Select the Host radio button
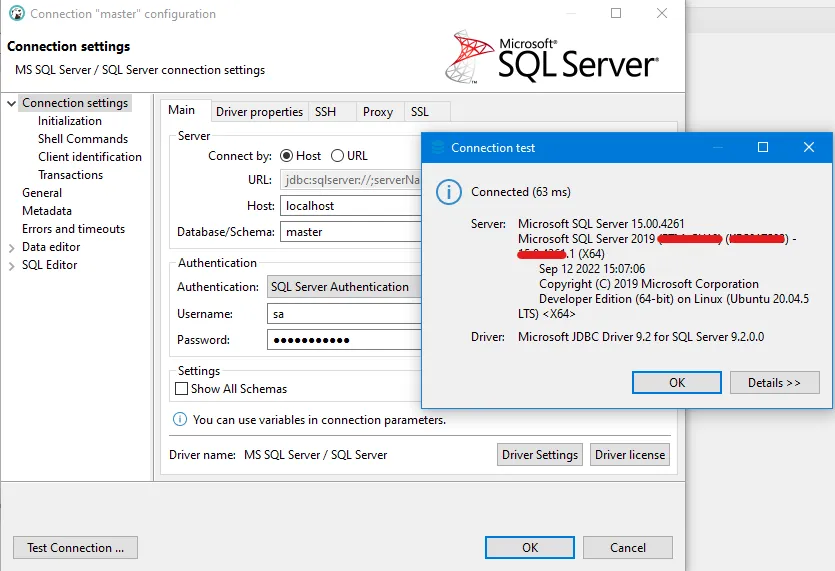835x571 pixels. pos(286,156)
